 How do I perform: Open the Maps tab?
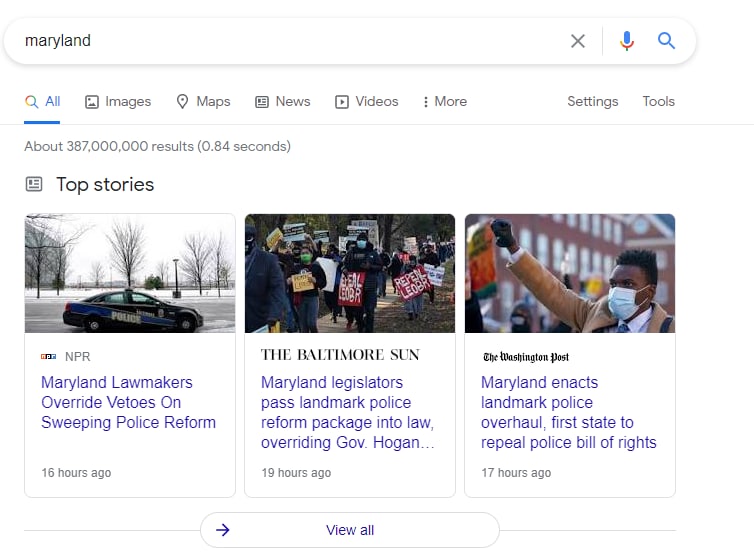(x=203, y=101)
